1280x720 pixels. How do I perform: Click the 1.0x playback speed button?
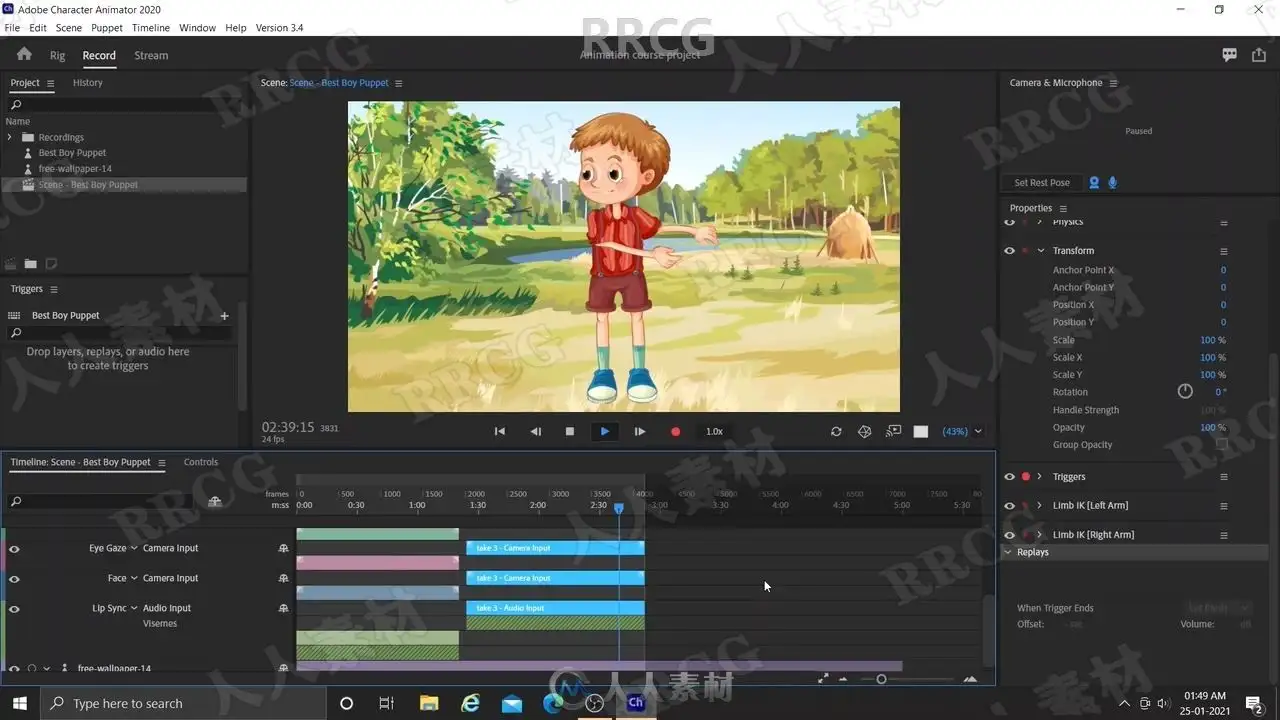(714, 431)
